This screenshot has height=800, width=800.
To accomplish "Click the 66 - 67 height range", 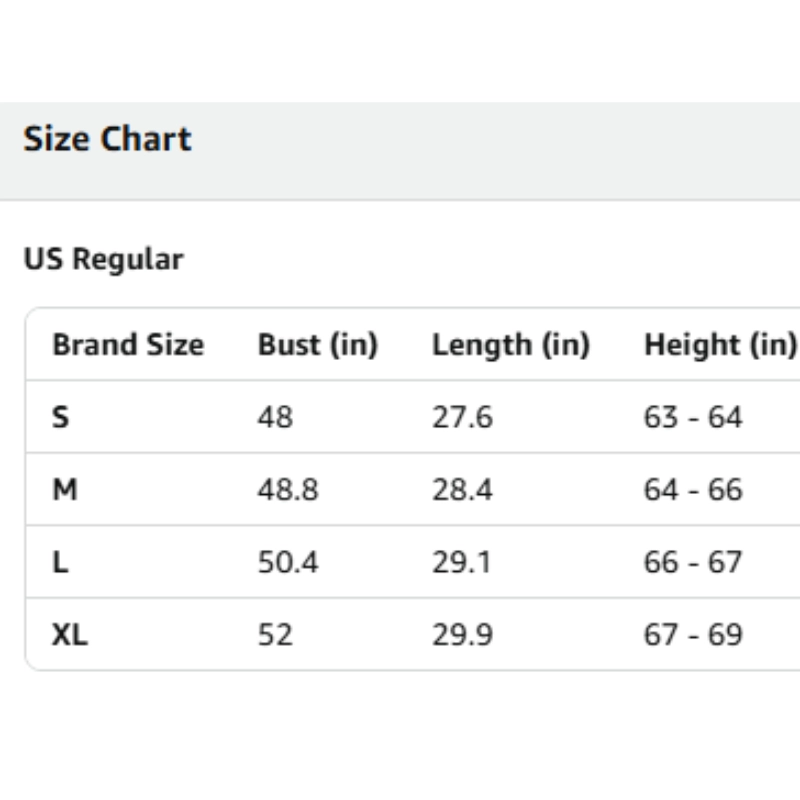I will coord(693,563).
